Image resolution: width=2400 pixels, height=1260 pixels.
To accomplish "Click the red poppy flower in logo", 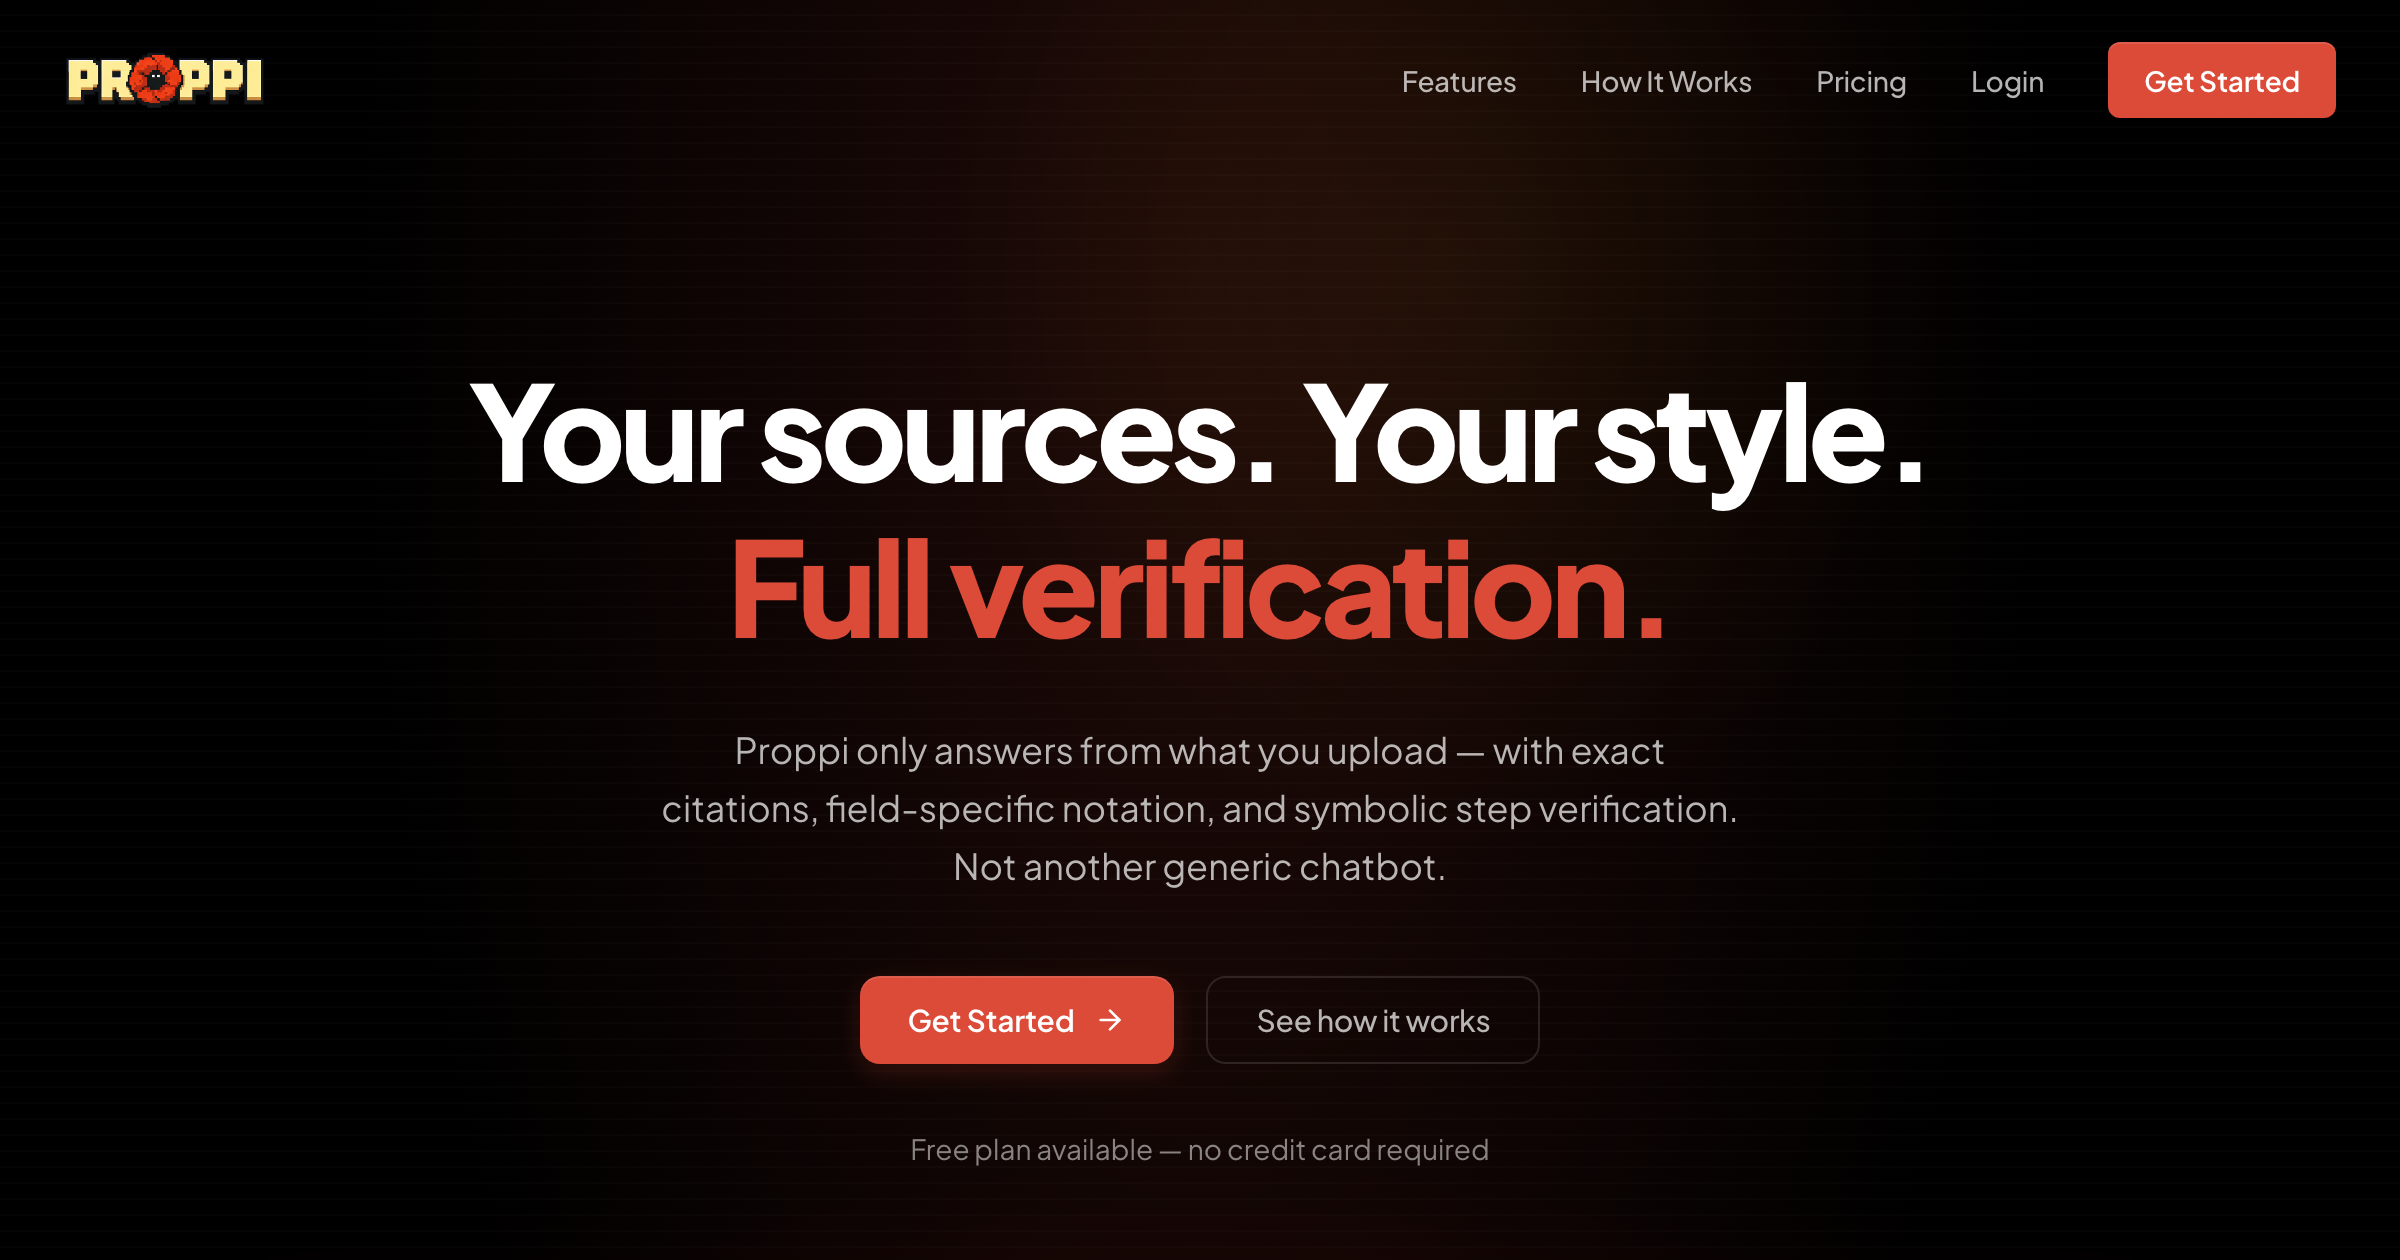I will (155, 80).
